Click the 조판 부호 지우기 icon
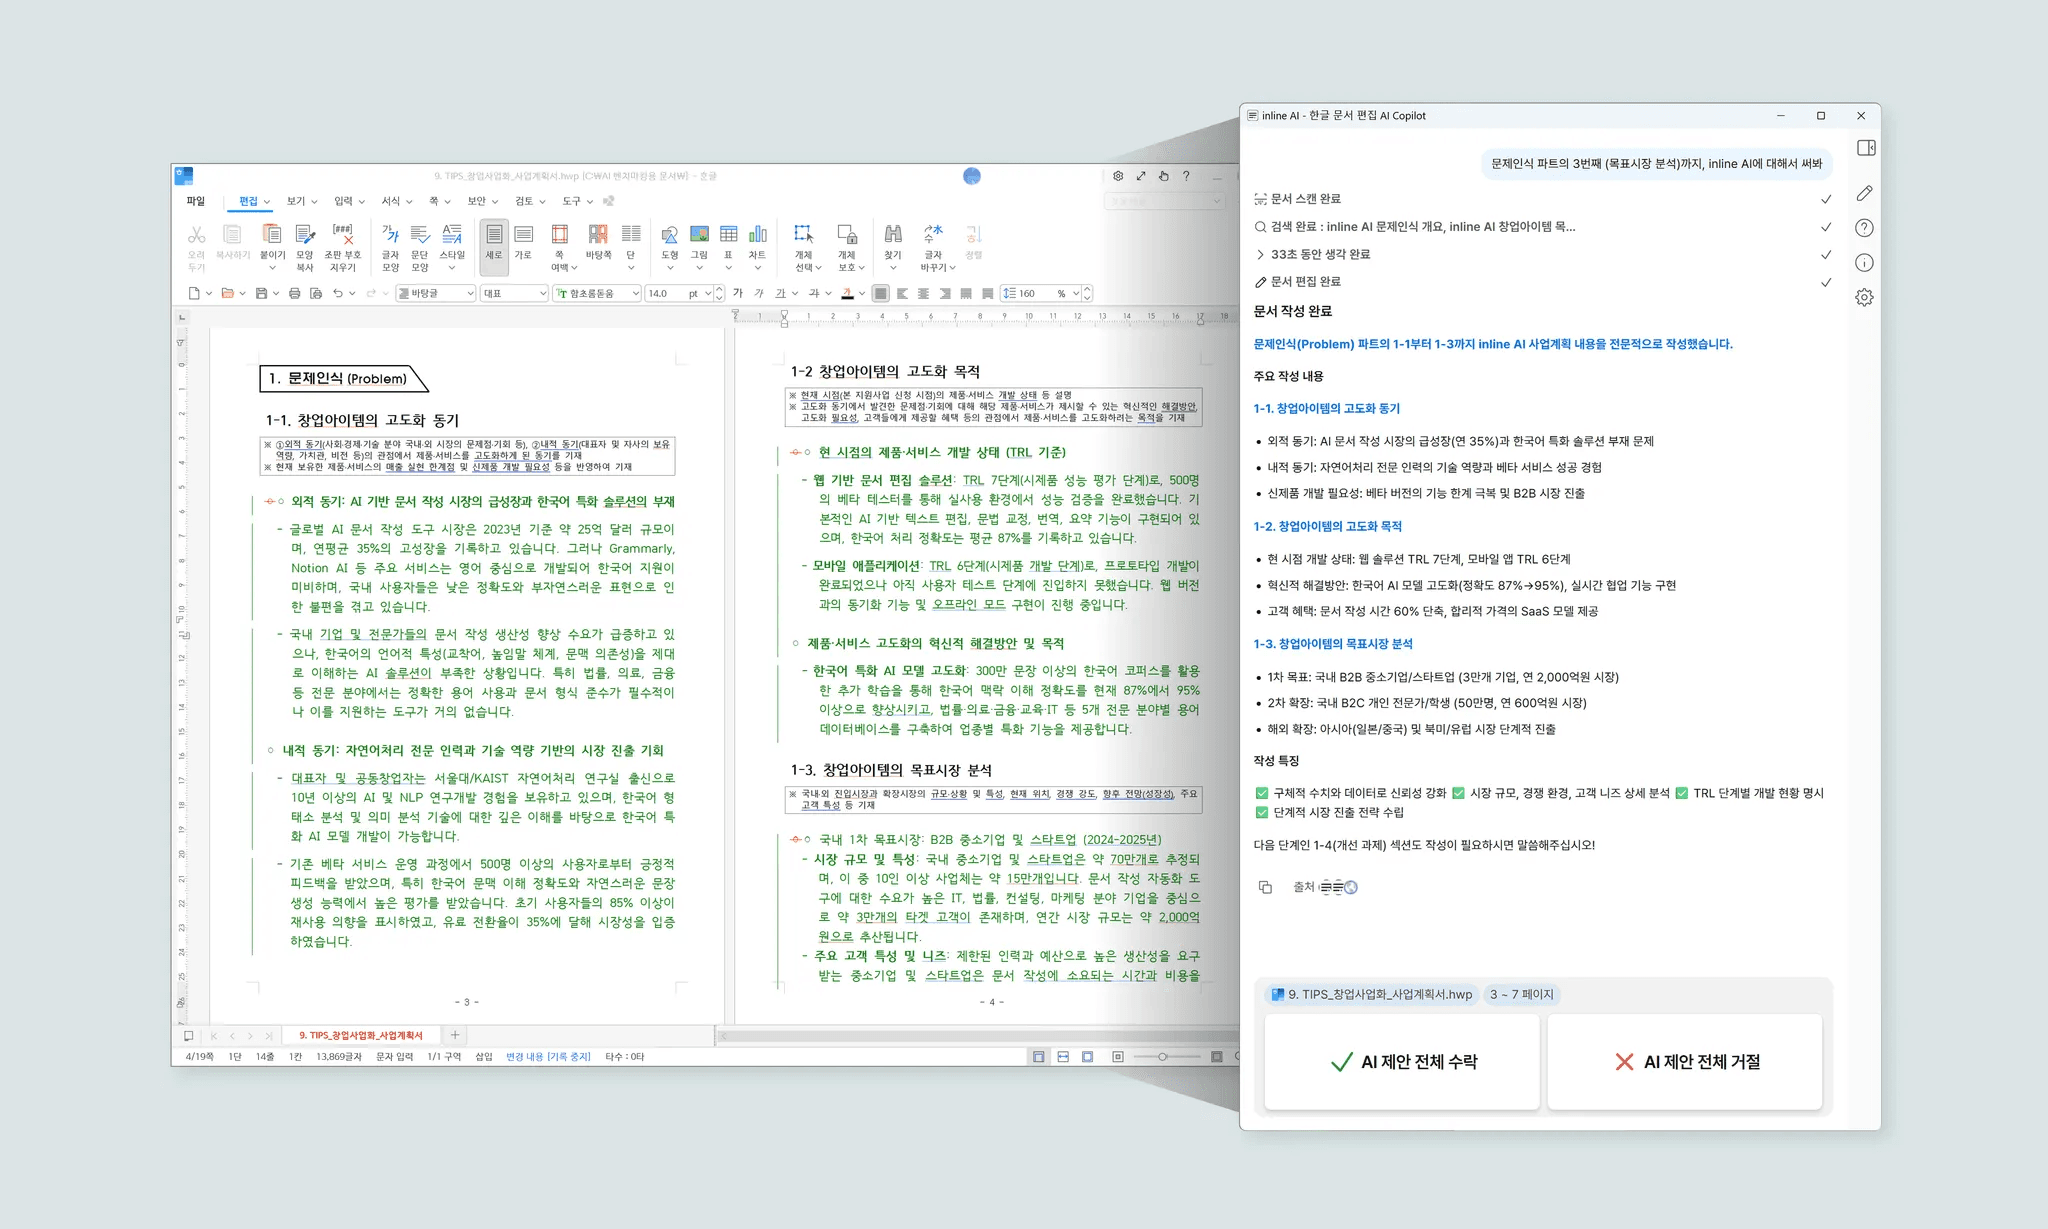Image resolution: width=2048 pixels, height=1229 pixels. [343, 235]
